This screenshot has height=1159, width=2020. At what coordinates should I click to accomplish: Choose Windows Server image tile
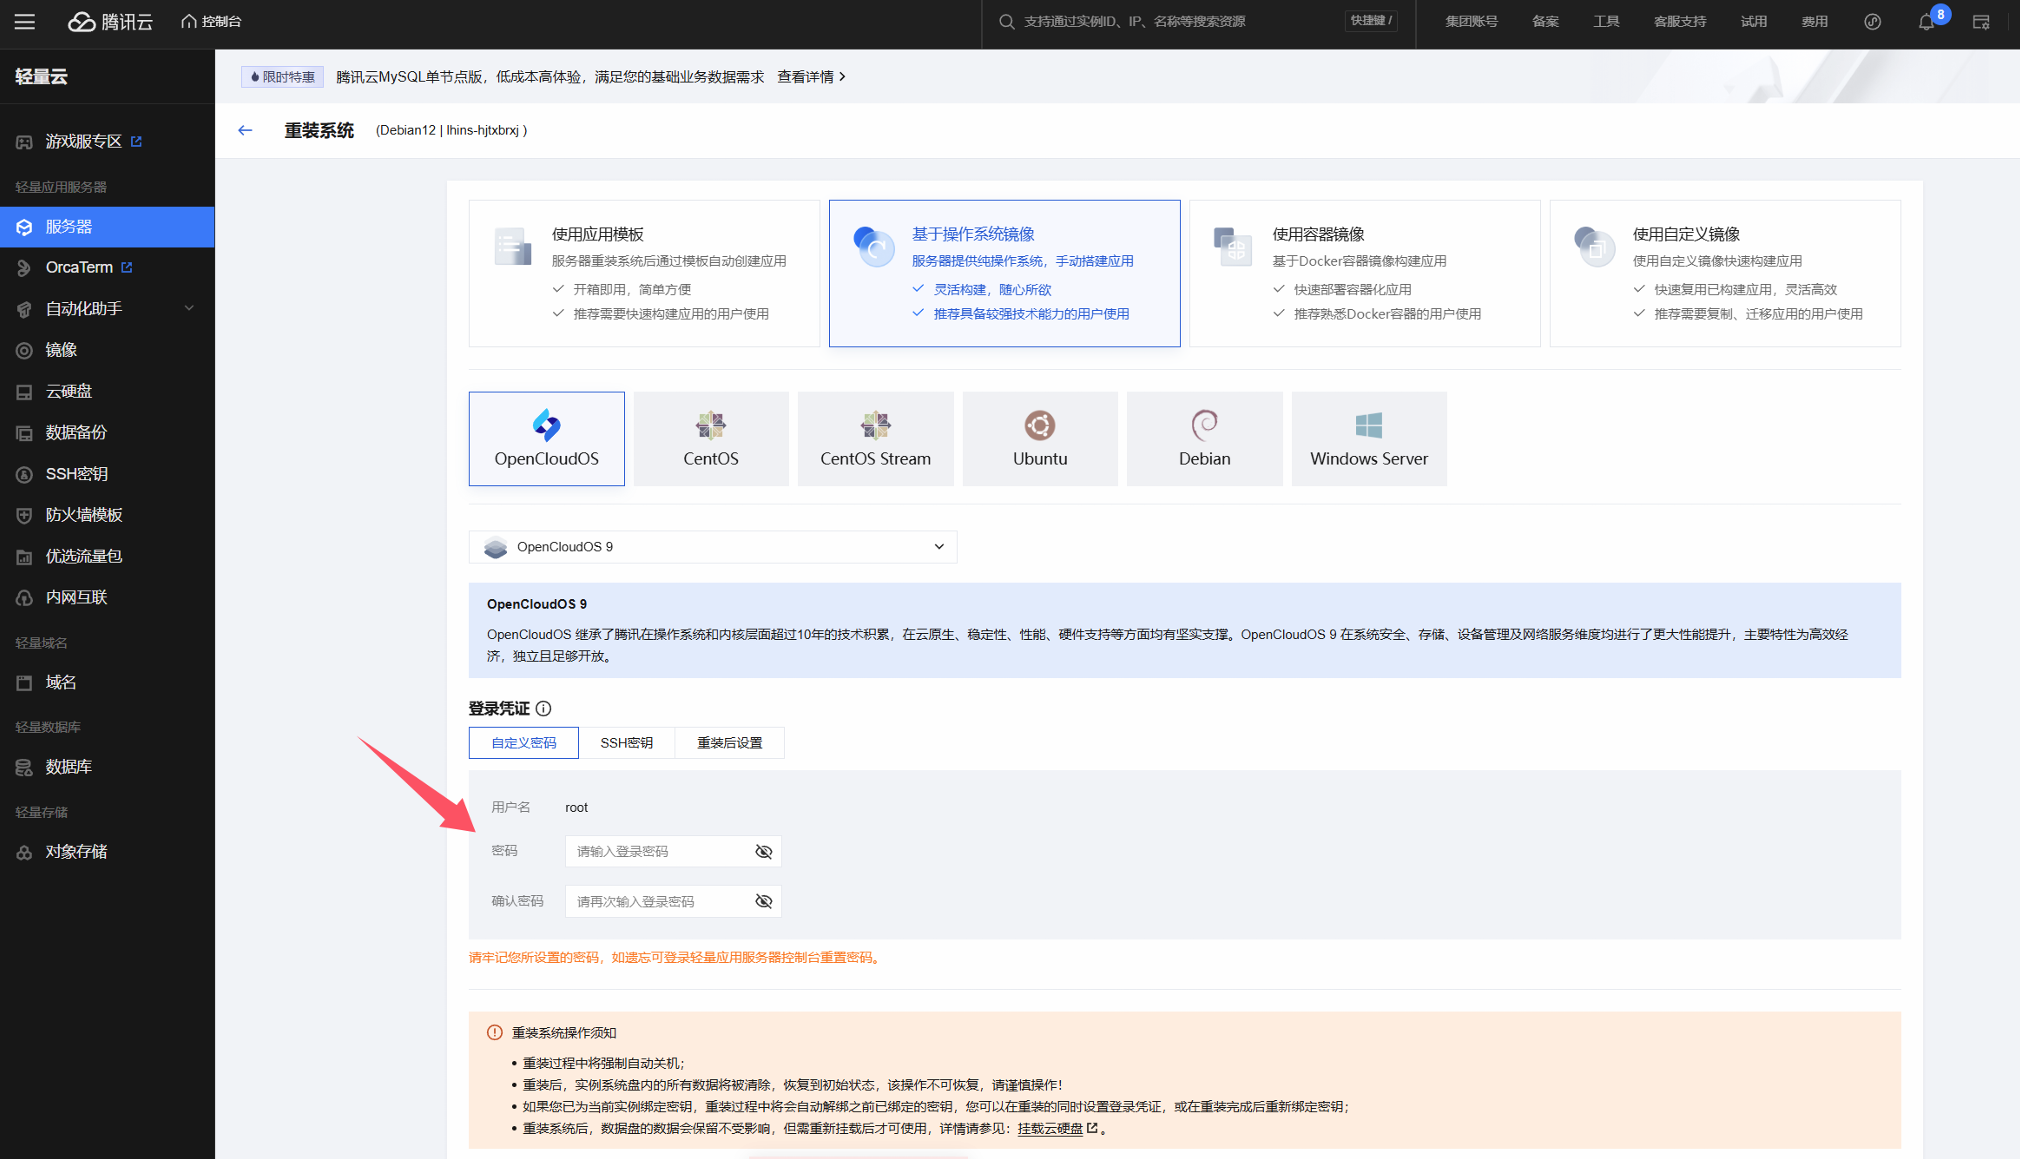[x=1368, y=439]
